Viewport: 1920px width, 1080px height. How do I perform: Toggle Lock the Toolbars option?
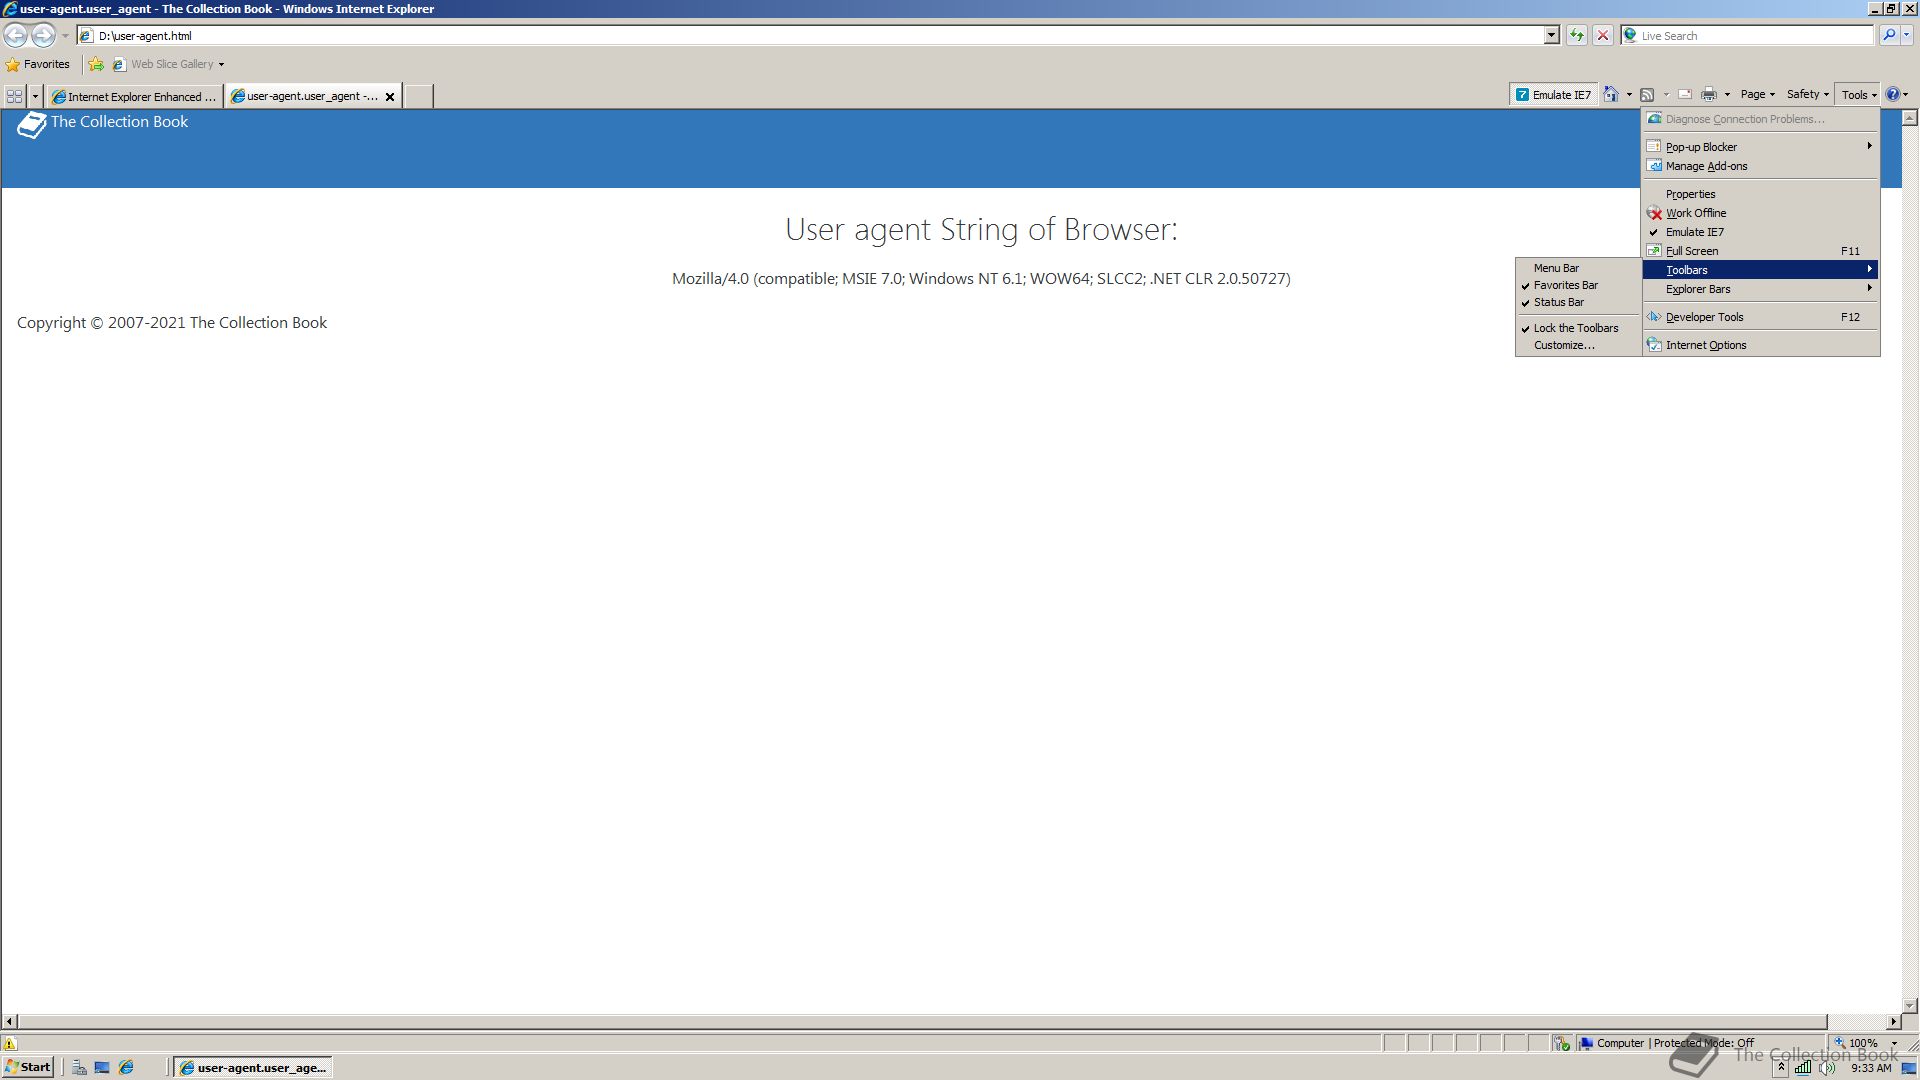click(1579, 328)
